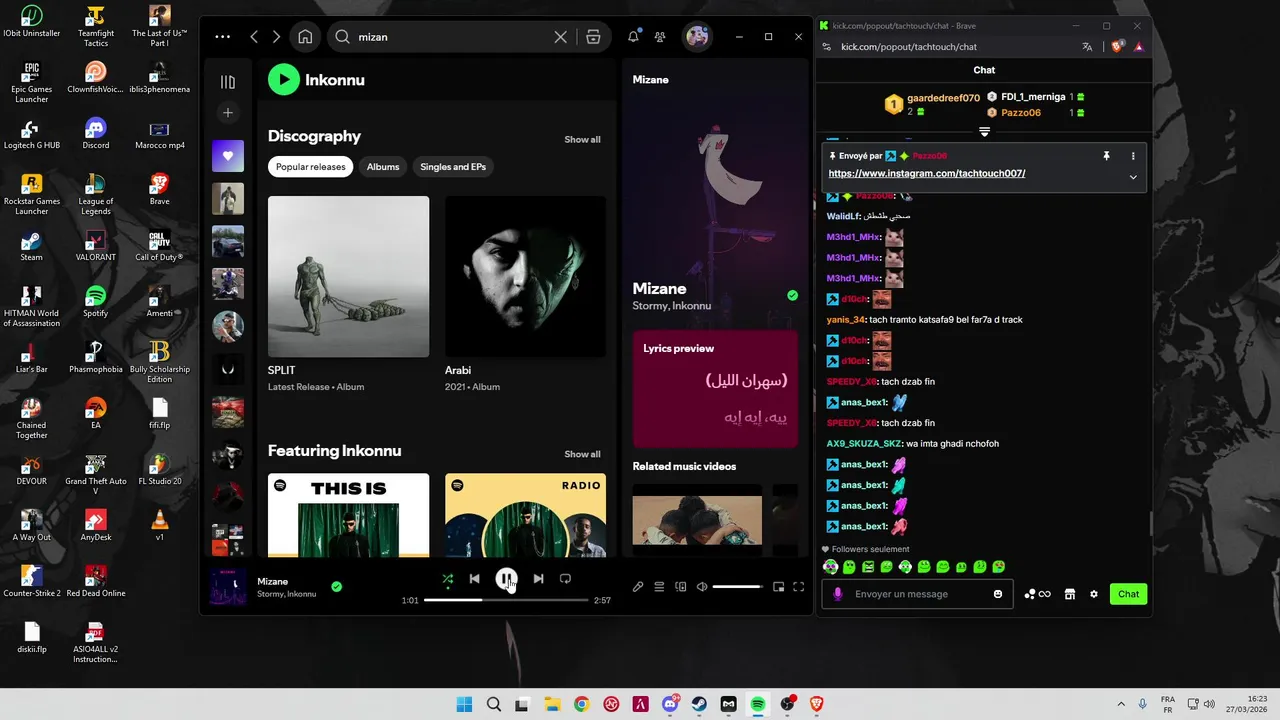The width and height of the screenshot is (1280, 720).
Task: Toggle saved check beside Mizane in Now Playing panel
Action: [792, 296]
